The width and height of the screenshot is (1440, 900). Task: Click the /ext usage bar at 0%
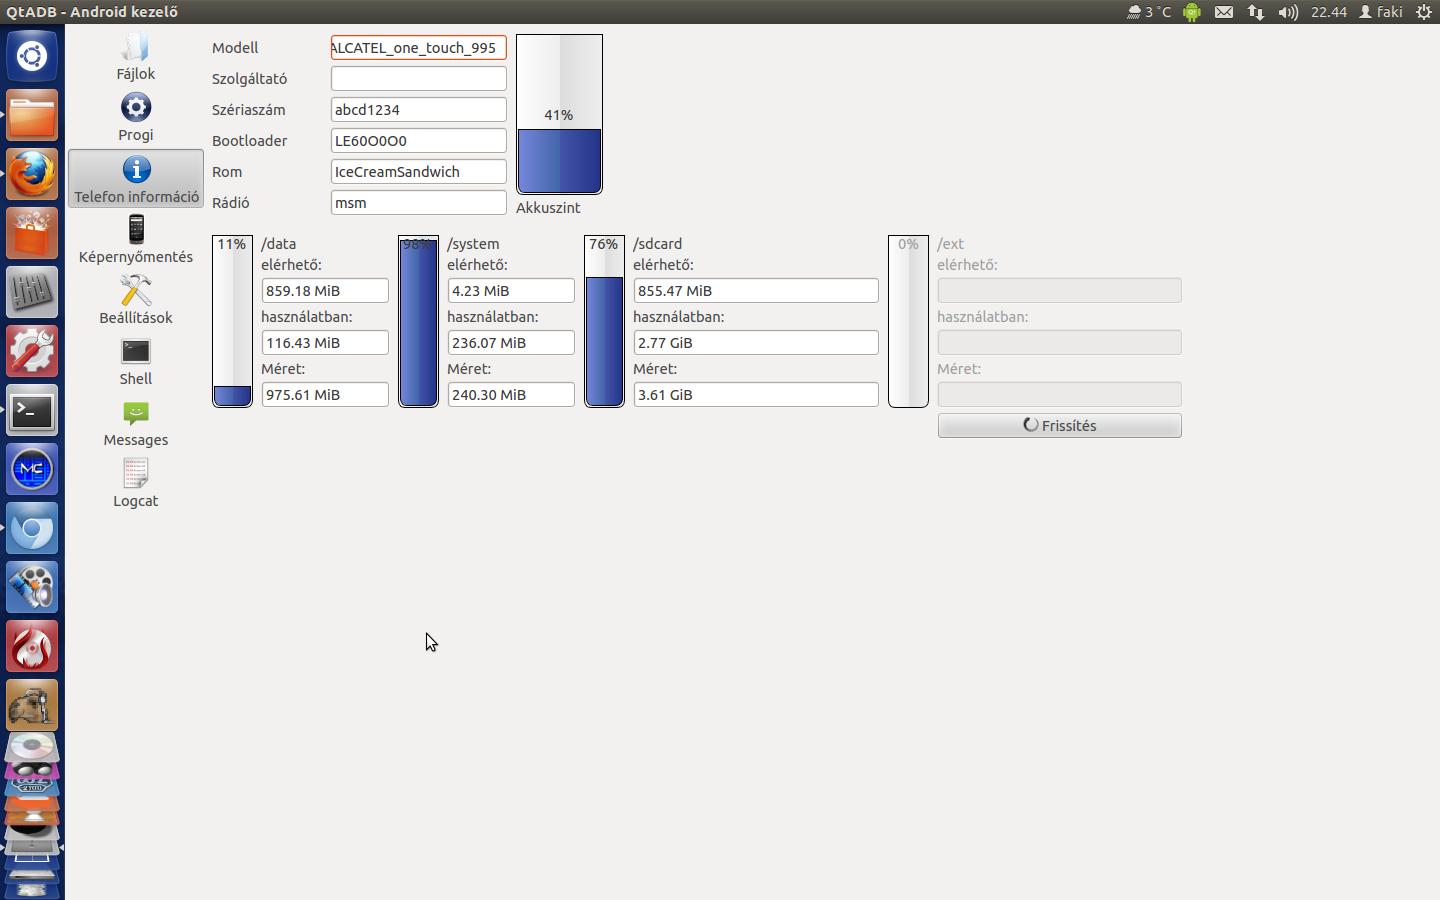[908, 321]
